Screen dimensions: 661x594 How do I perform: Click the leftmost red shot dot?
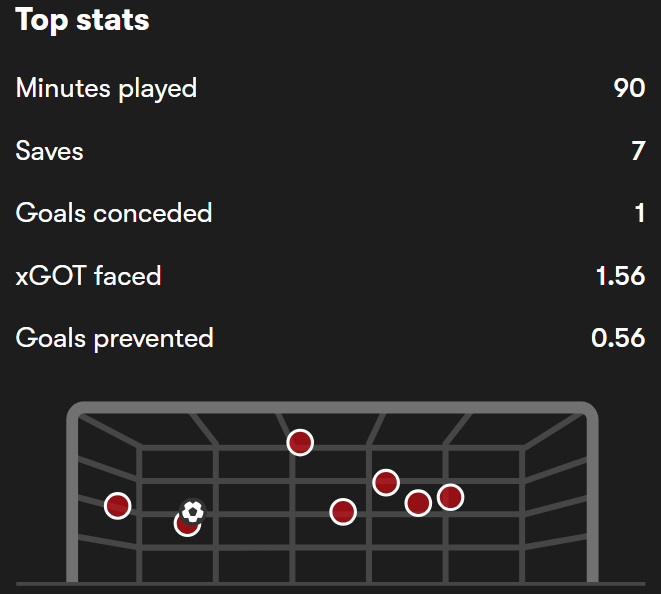118,506
